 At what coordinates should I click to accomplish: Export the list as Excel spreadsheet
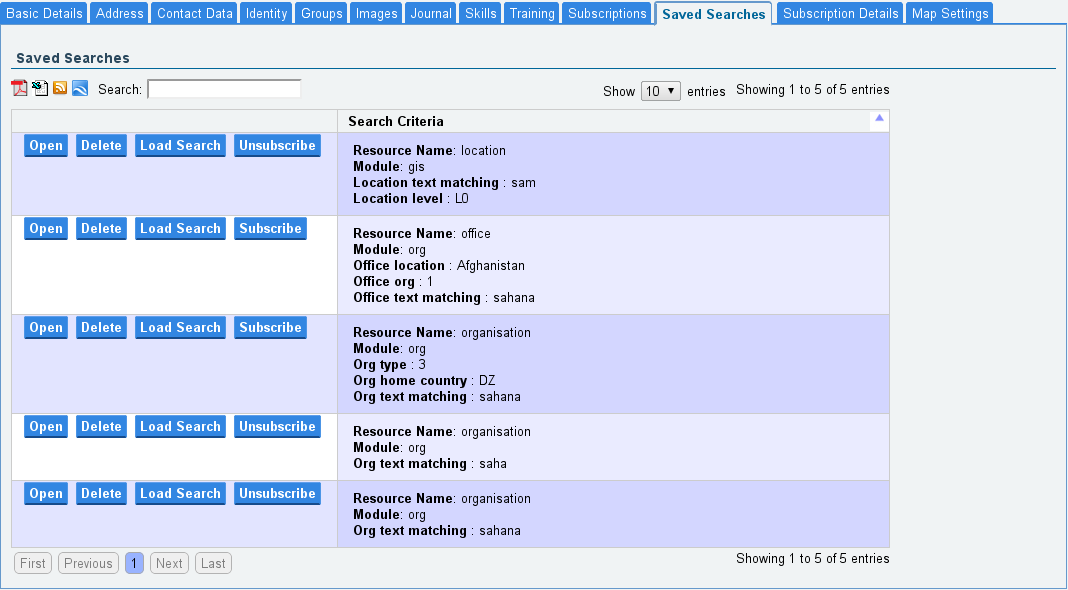[x=40, y=88]
